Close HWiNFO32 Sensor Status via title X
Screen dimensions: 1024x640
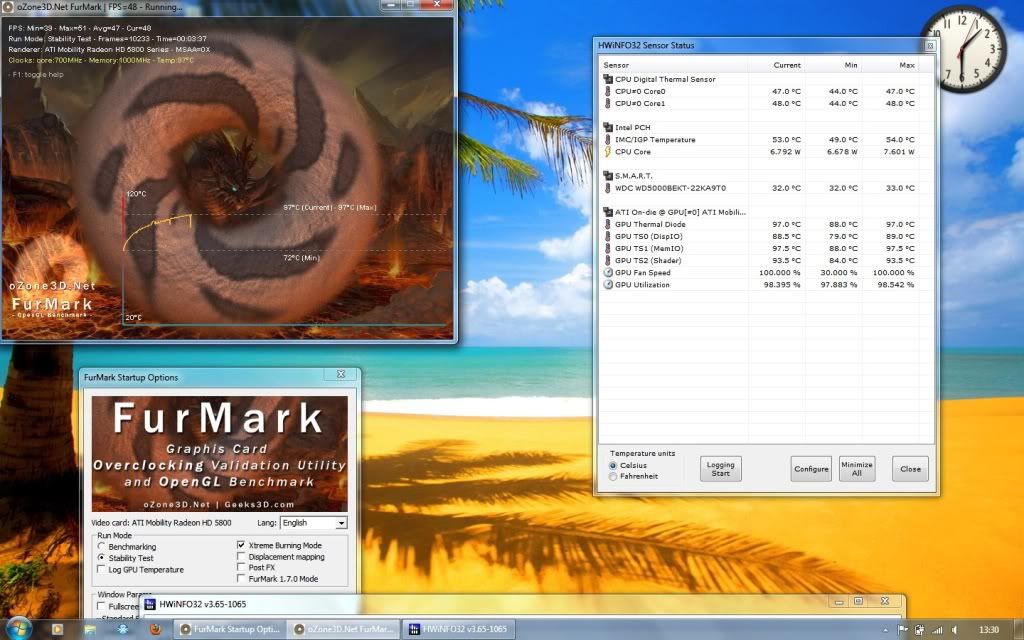tap(930, 46)
